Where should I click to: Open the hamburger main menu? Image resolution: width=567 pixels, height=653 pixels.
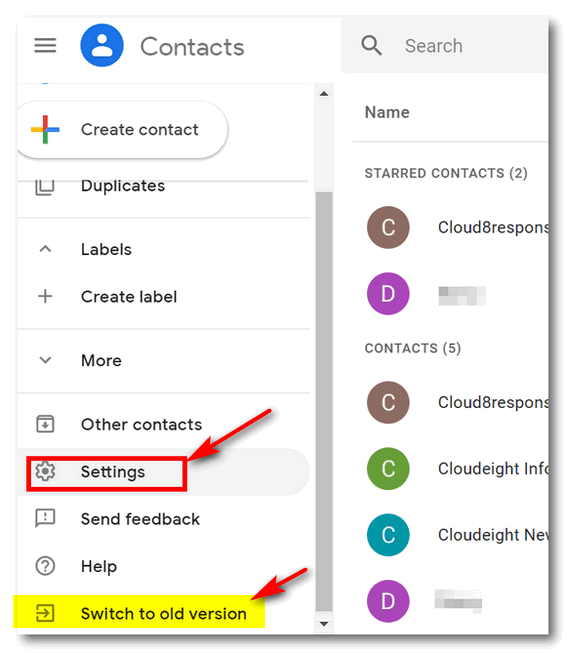(x=45, y=45)
